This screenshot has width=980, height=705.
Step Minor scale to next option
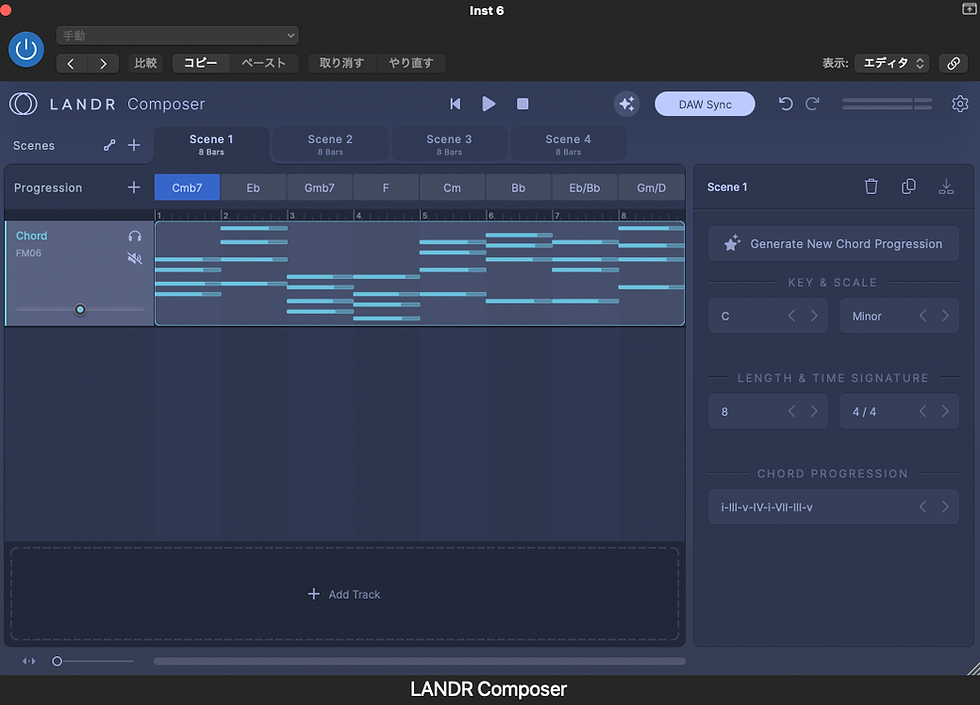tap(945, 316)
